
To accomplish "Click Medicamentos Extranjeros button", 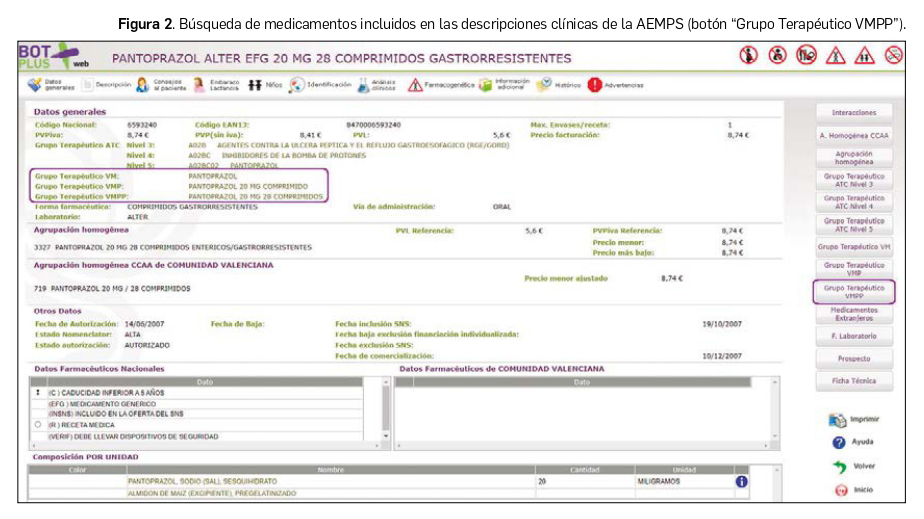I will tap(853, 314).
